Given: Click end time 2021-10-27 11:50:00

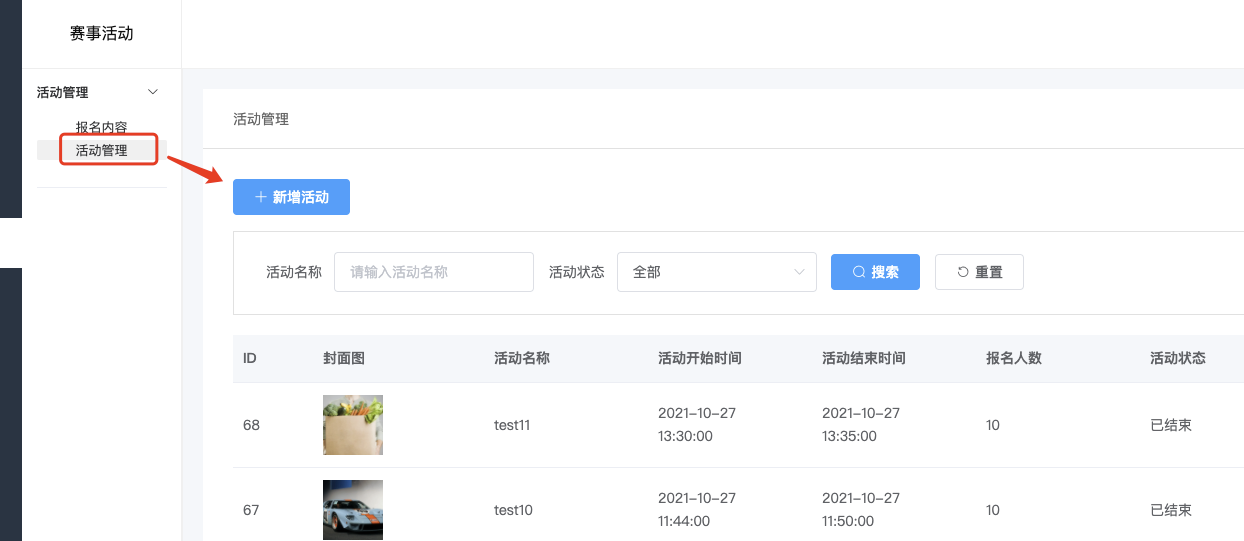Looking at the screenshot, I should coord(861,510).
